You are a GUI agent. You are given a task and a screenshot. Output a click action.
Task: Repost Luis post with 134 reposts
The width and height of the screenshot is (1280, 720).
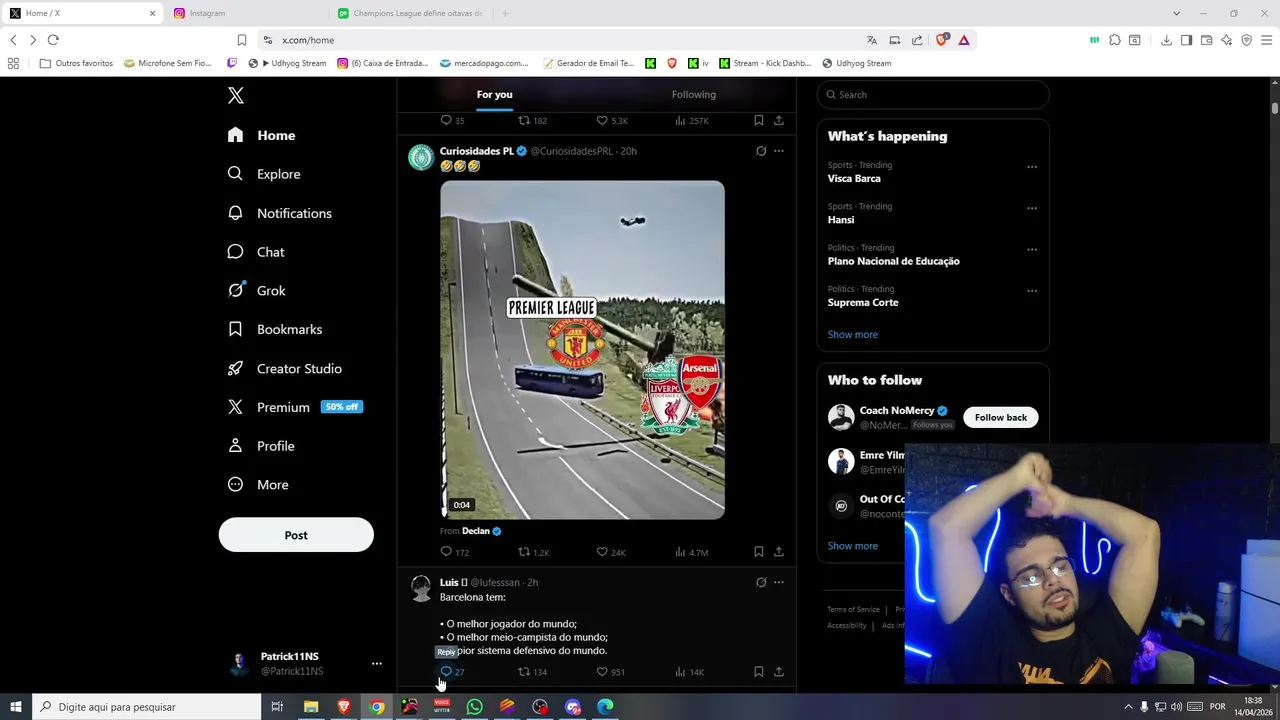(x=532, y=672)
